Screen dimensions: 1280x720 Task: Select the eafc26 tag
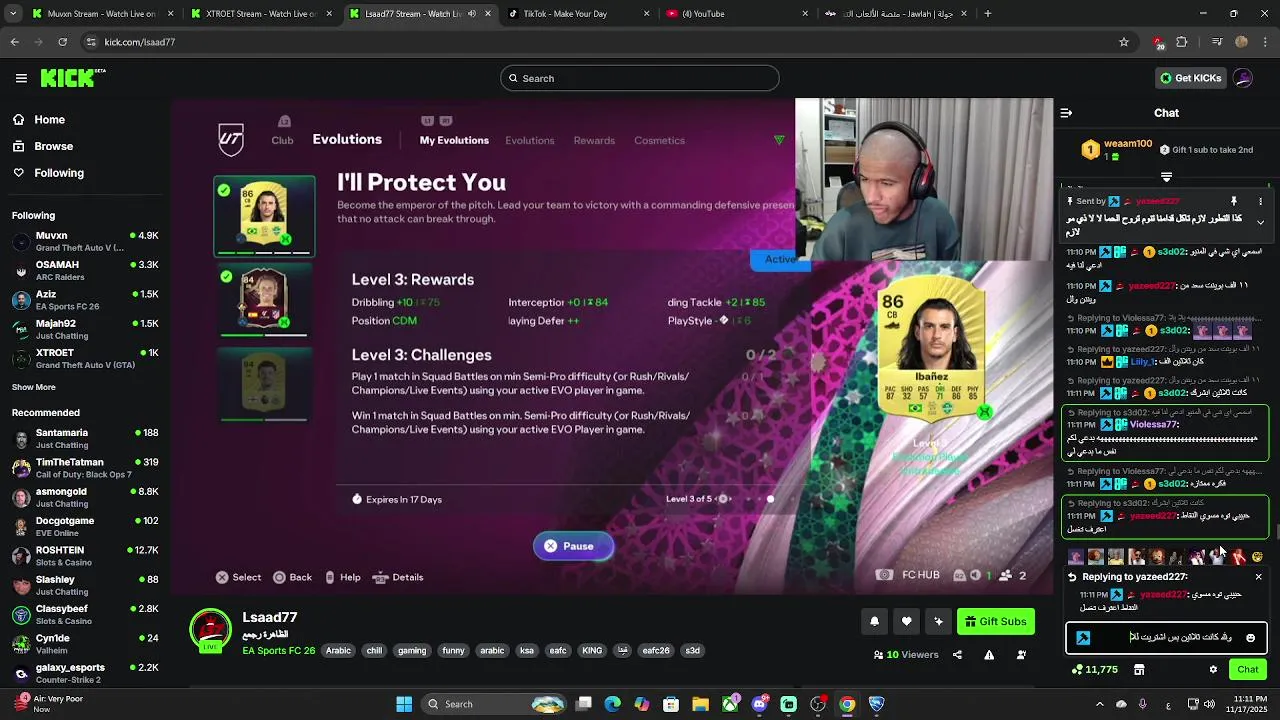coord(656,650)
